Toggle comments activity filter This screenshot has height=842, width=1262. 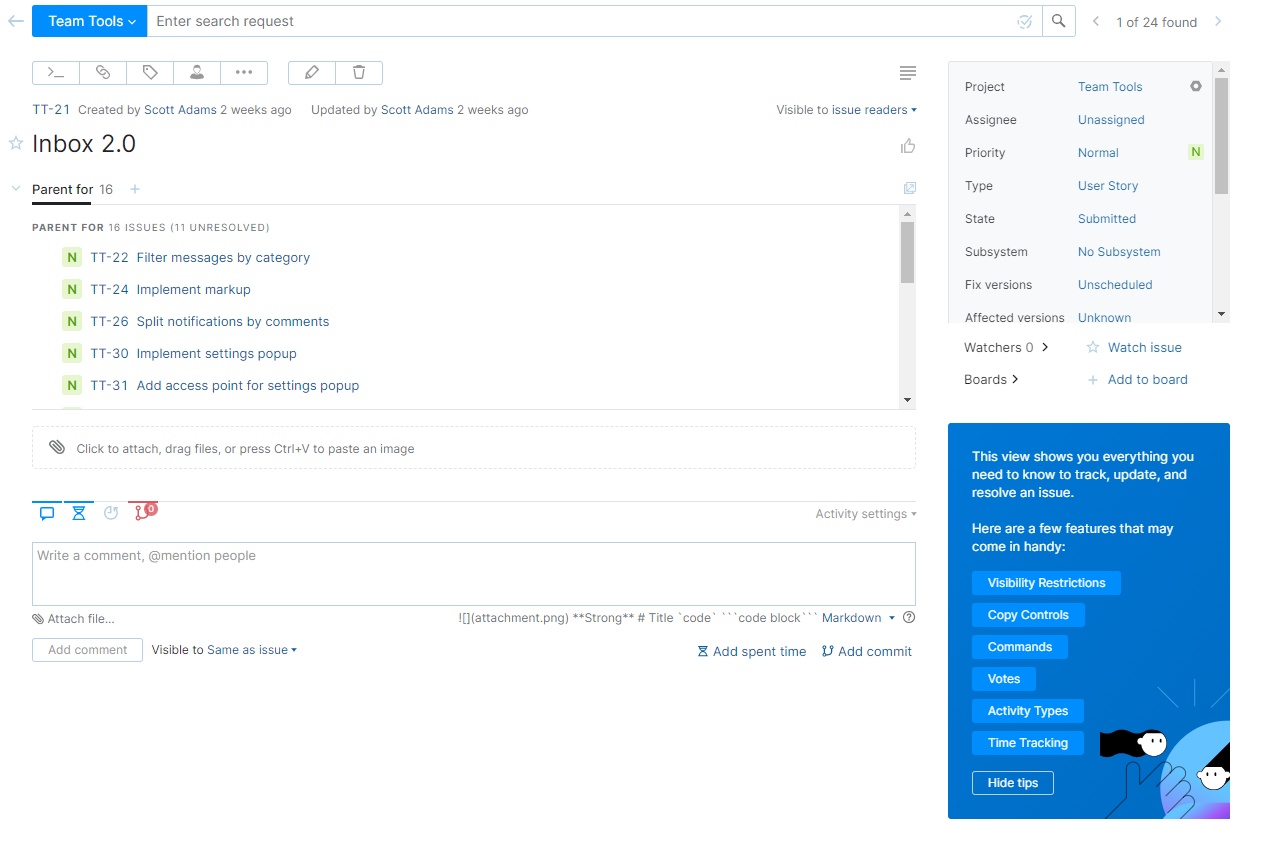[46, 512]
